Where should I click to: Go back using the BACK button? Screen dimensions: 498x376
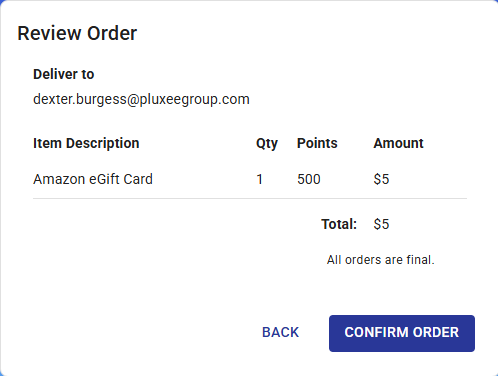[280, 332]
